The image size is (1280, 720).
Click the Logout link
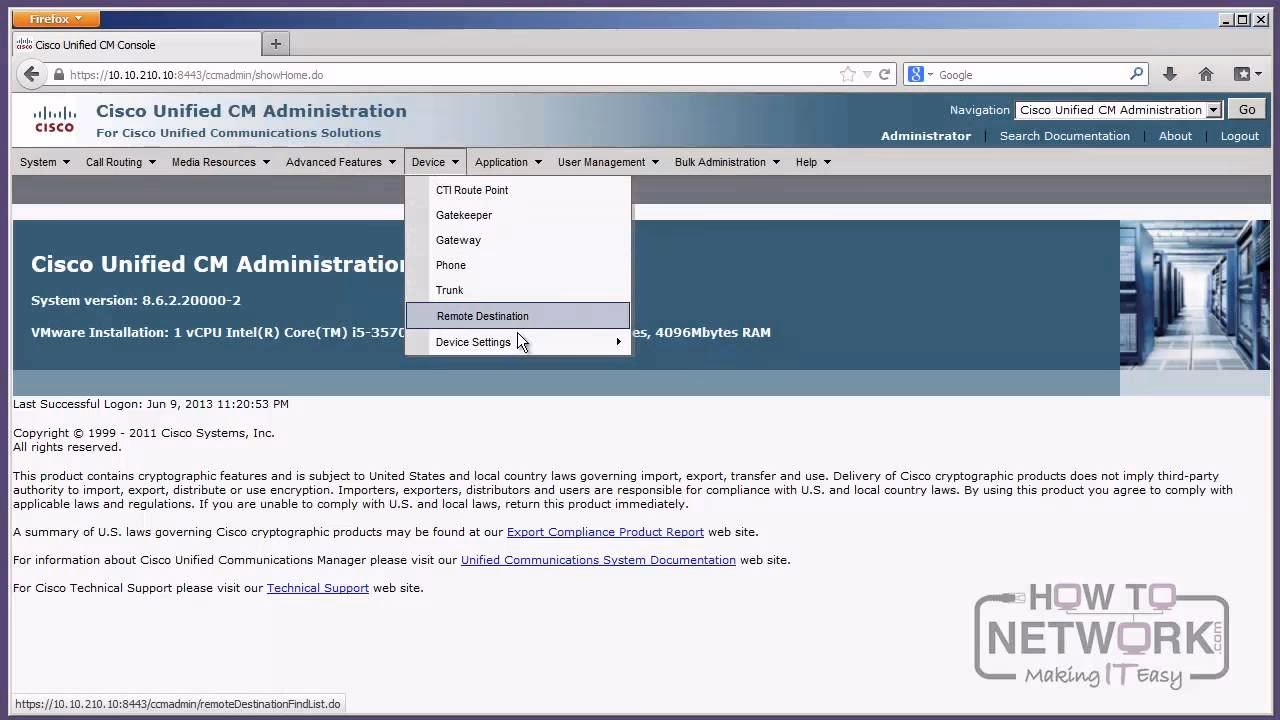pos(1239,136)
